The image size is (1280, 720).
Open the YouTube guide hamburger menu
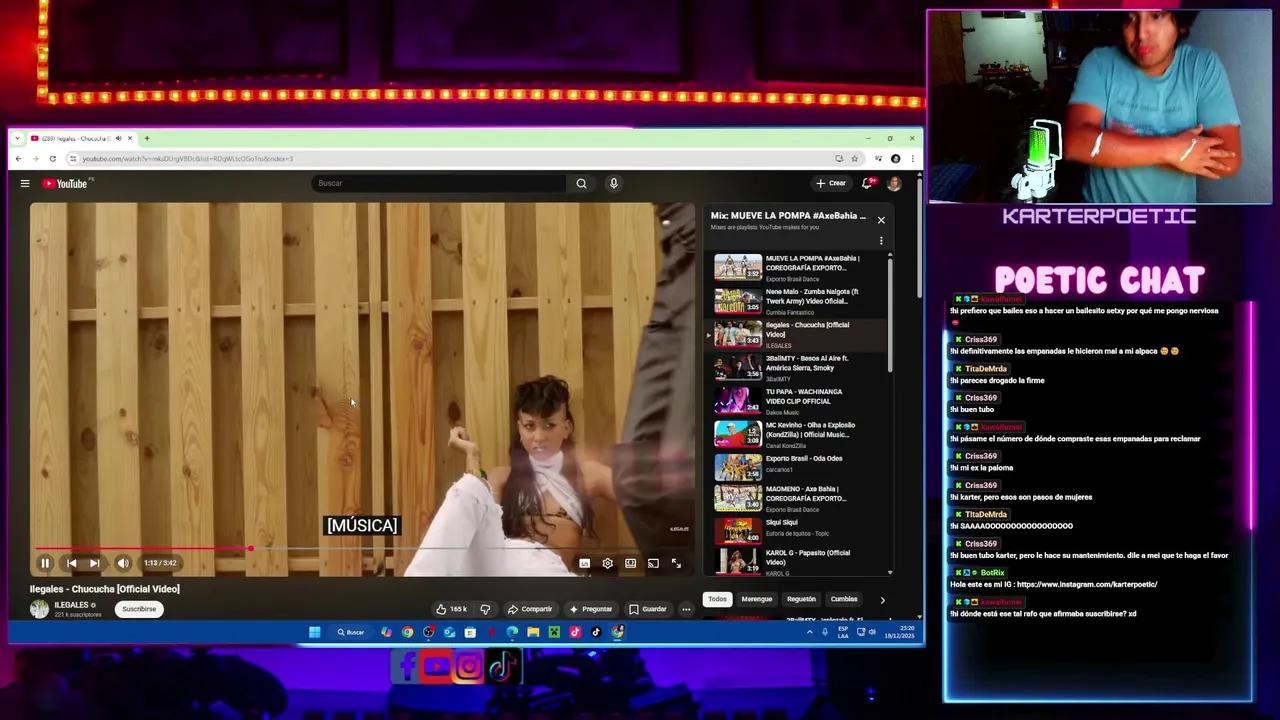point(25,183)
